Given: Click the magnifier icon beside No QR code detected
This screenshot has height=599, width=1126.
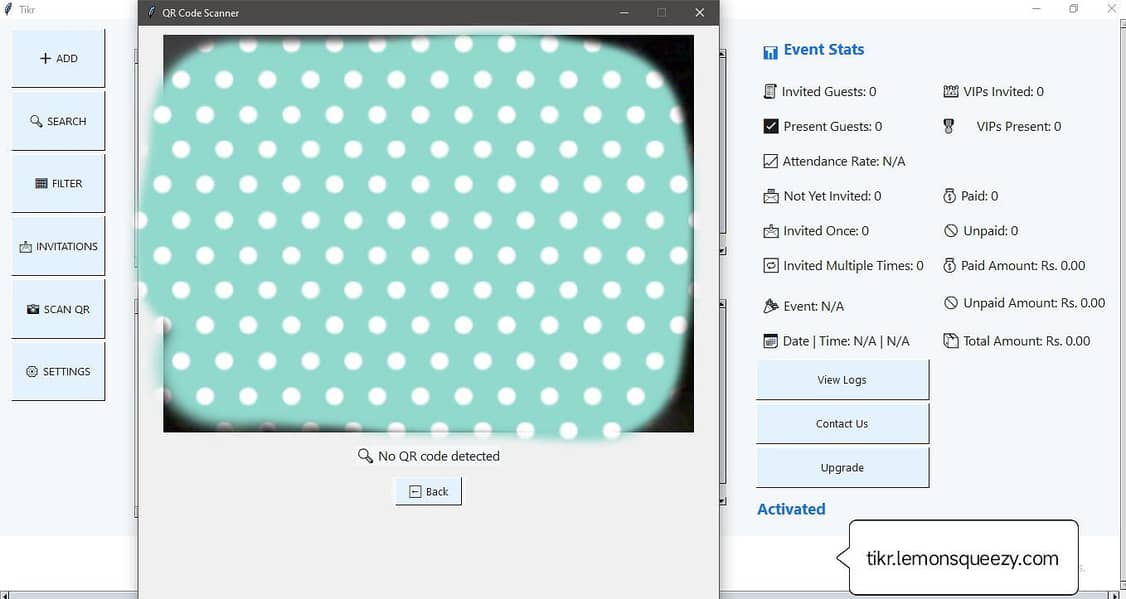Looking at the screenshot, I should pos(364,456).
